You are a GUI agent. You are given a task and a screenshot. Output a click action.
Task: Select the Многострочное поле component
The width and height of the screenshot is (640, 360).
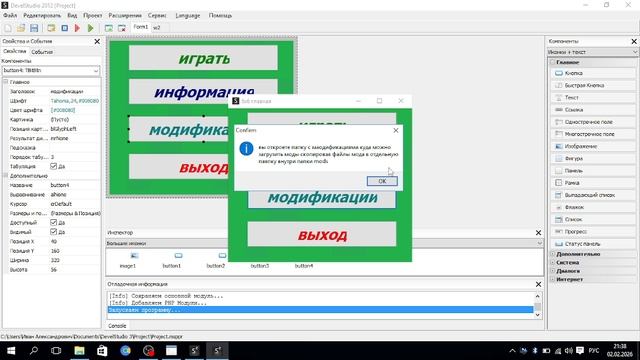[x=592, y=134]
